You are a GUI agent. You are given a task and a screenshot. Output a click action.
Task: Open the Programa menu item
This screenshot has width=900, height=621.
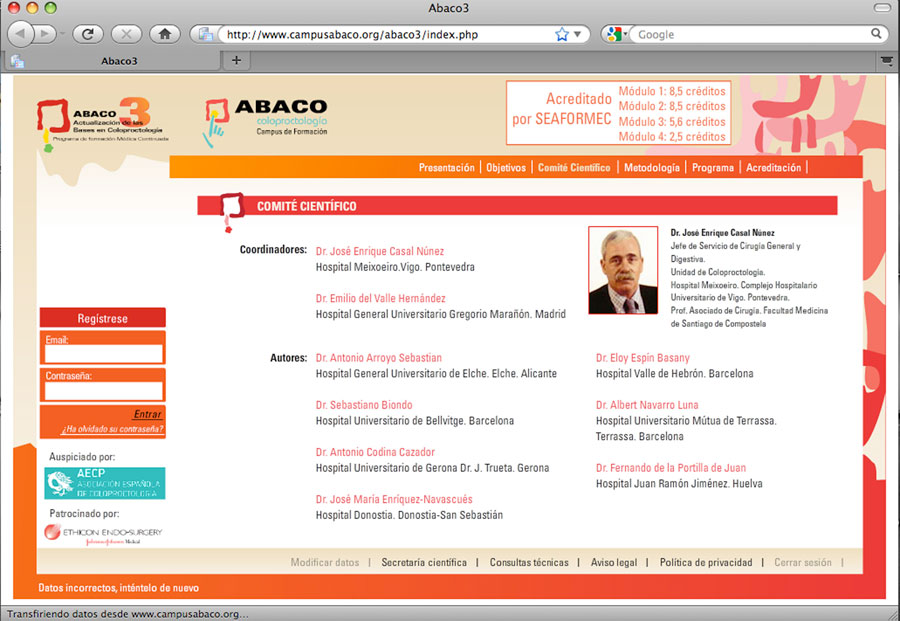713,168
